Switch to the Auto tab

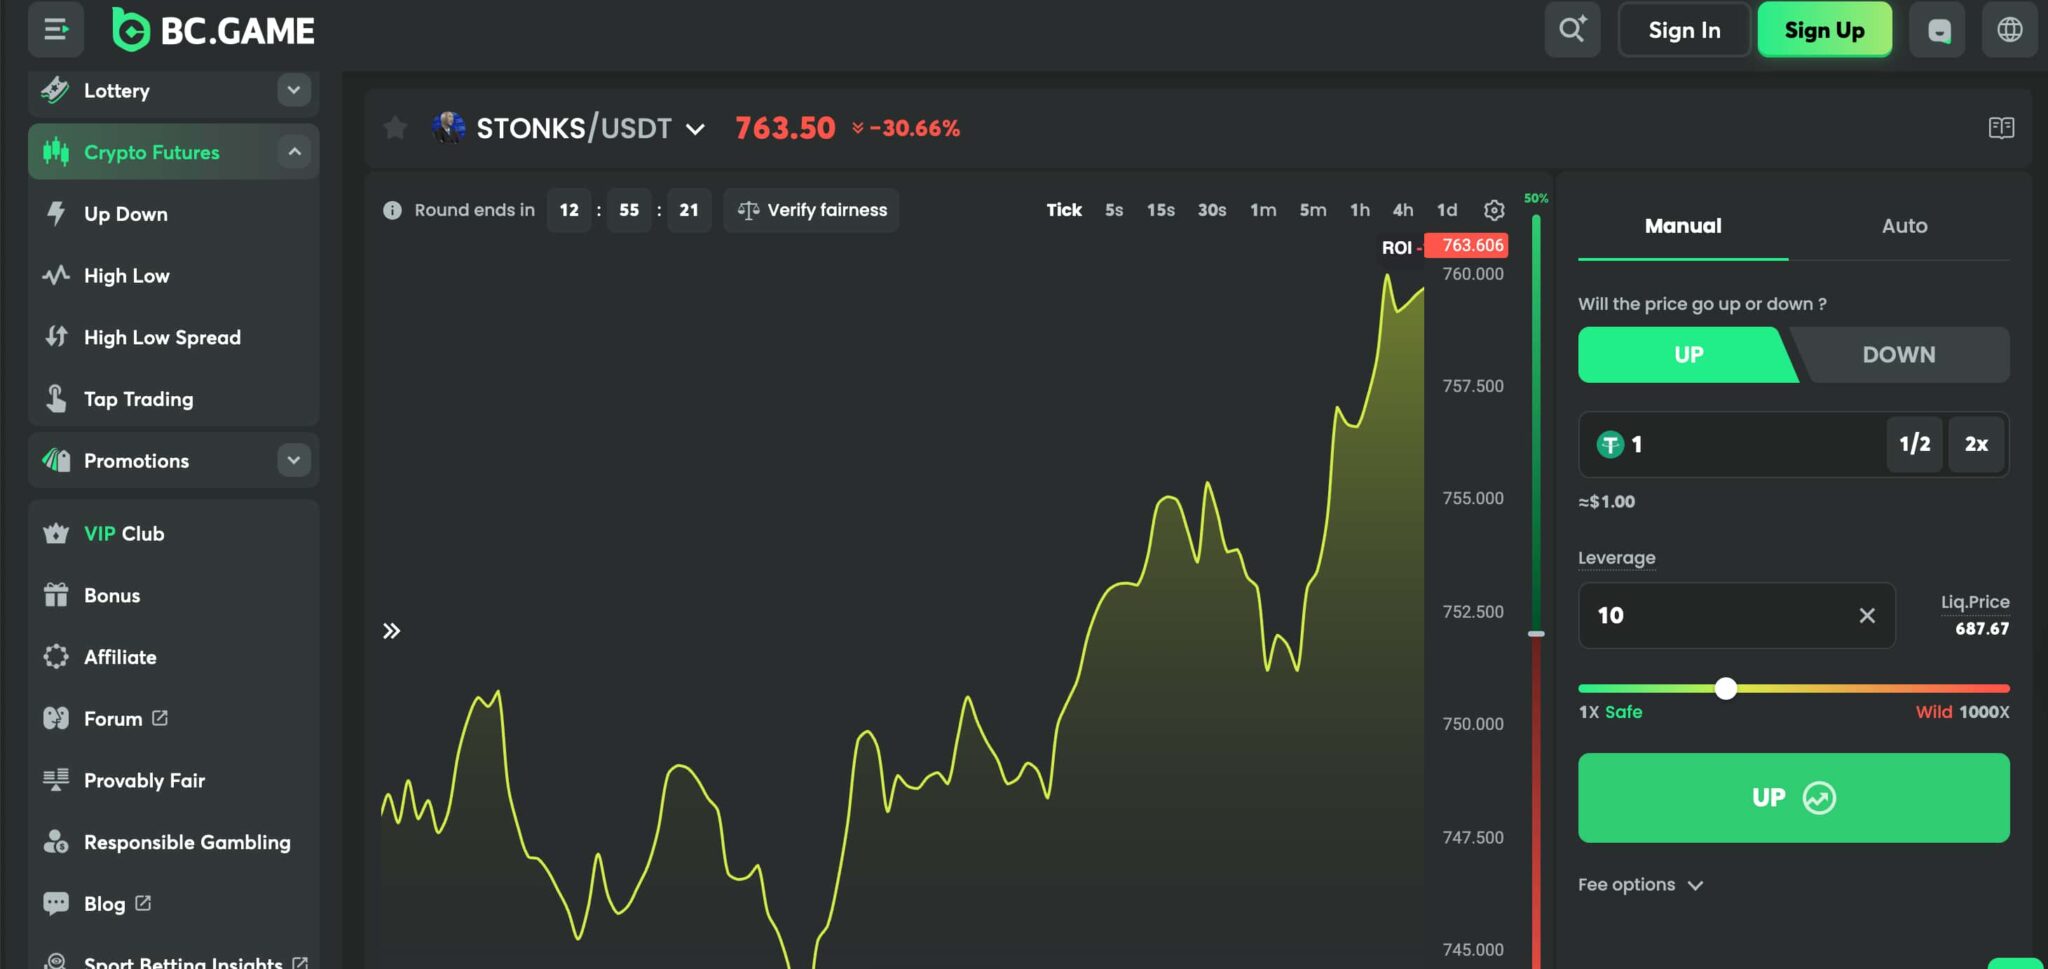[1904, 226]
